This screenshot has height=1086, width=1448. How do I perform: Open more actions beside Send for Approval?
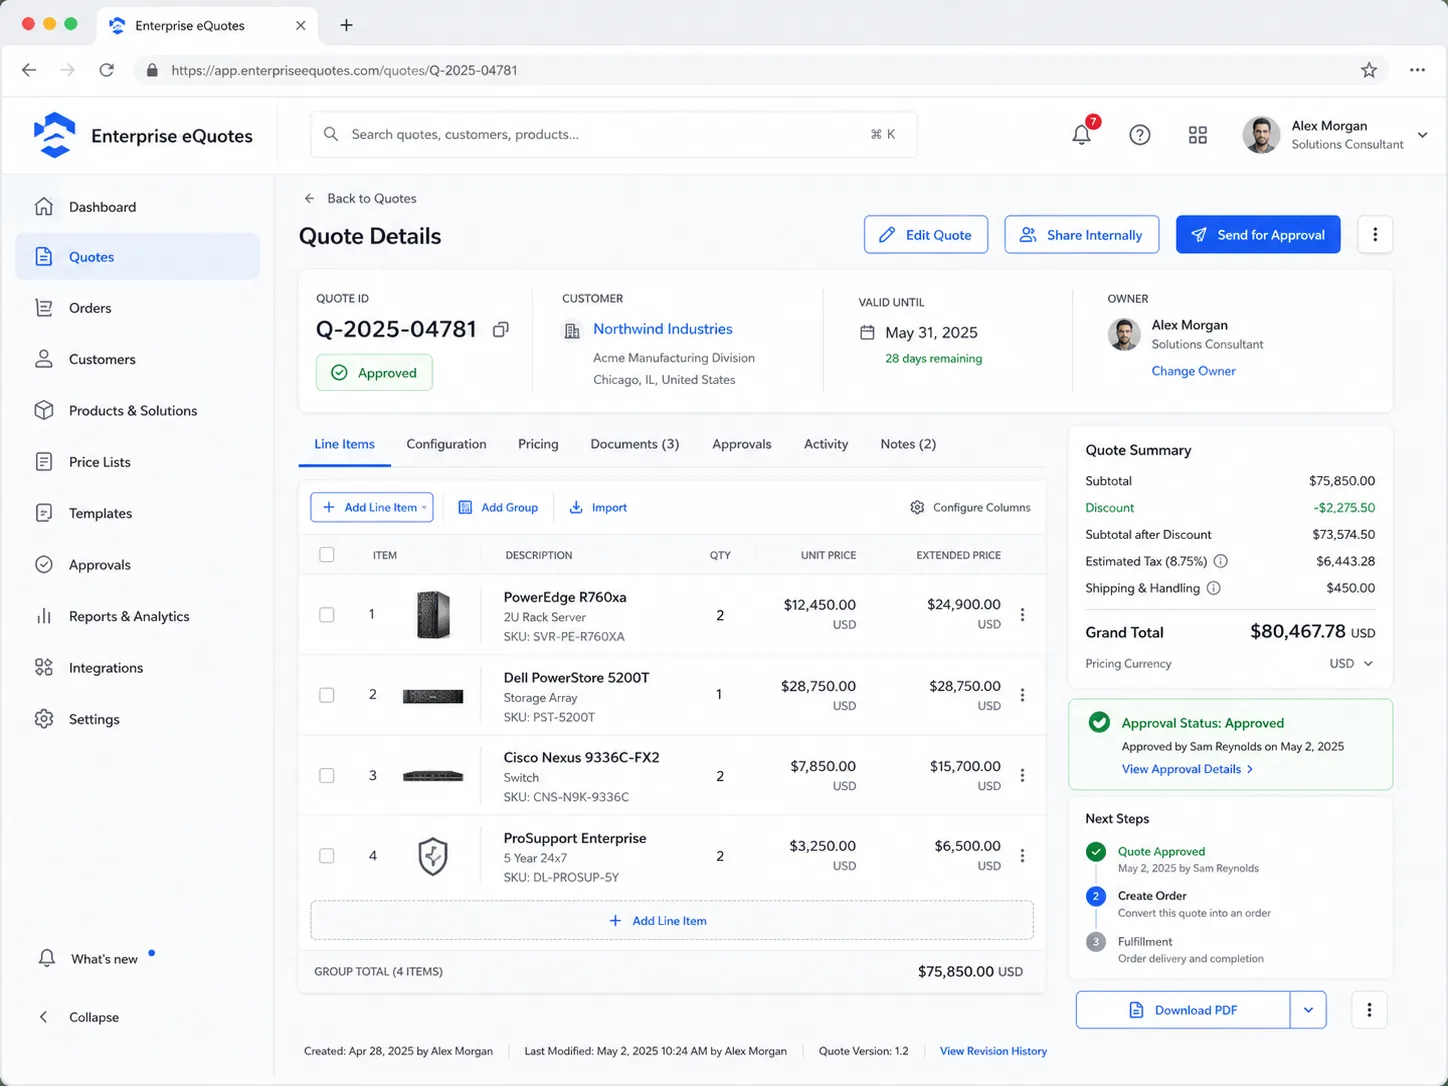(1375, 234)
